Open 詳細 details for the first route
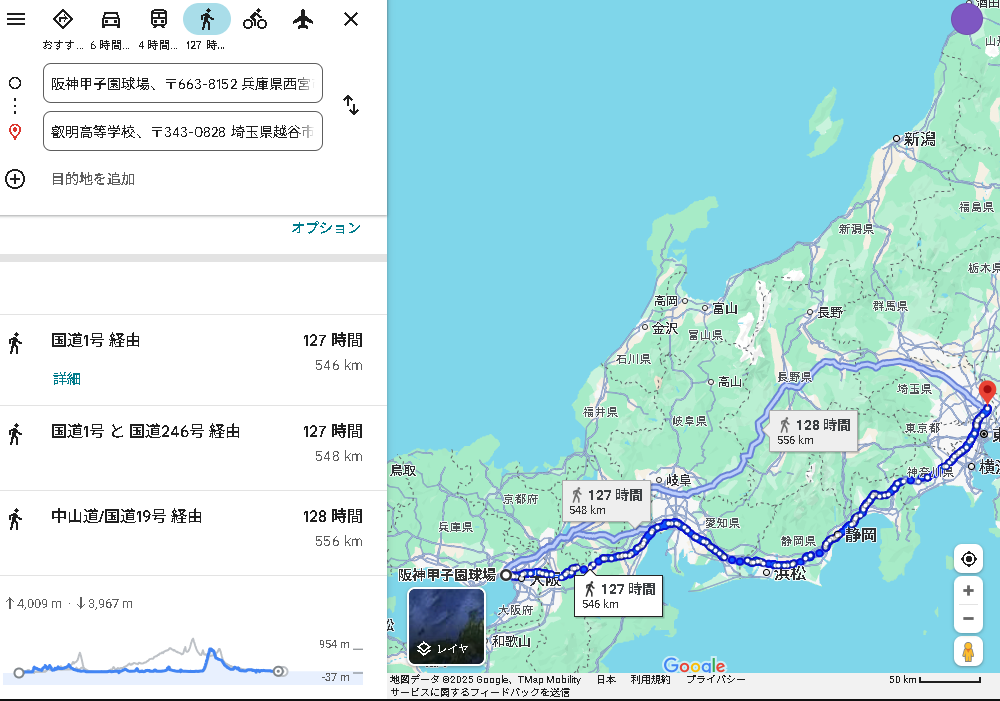This screenshot has height=701, width=1000. coord(66,378)
